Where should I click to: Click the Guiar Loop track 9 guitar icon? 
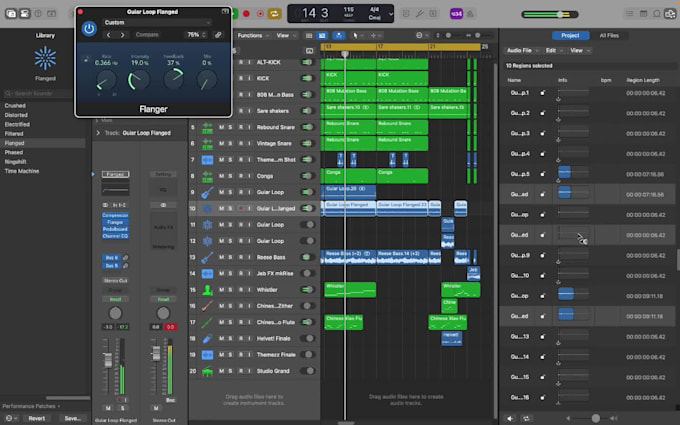tap(207, 192)
